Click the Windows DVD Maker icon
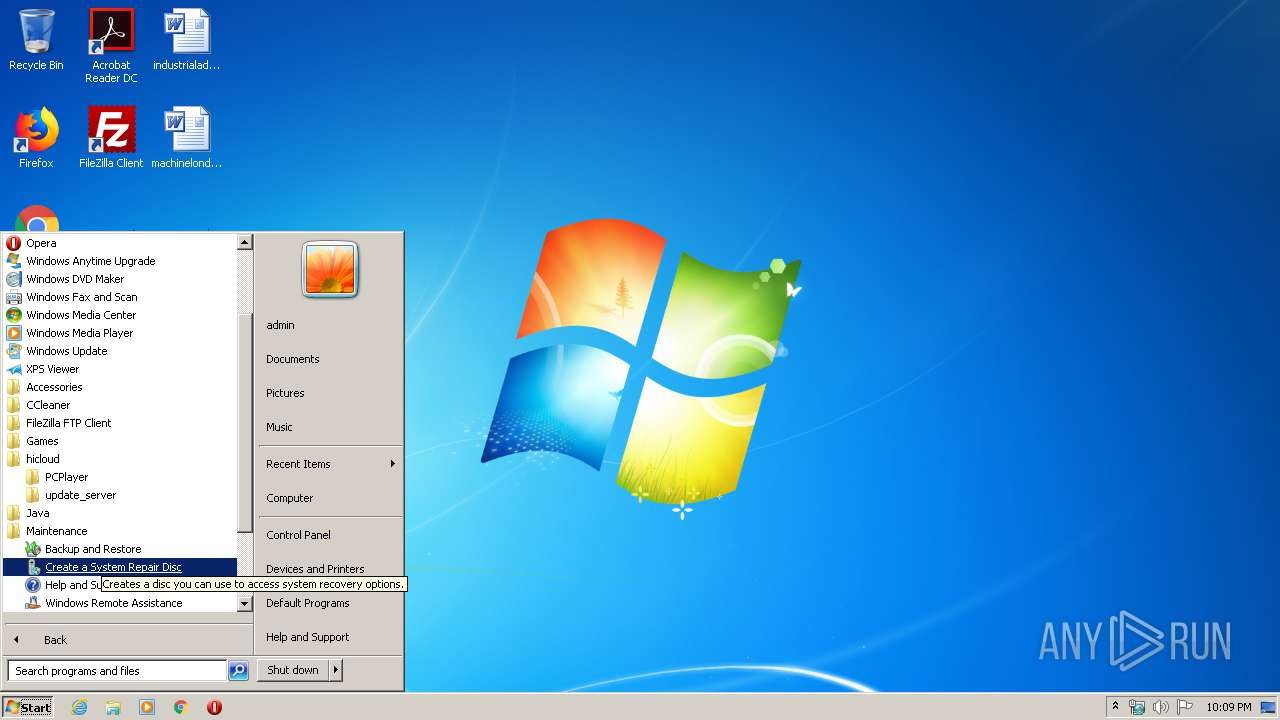Image resolution: width=1280 pixels, height=720 pixels. pyautogui.click(x=14, y=279)
